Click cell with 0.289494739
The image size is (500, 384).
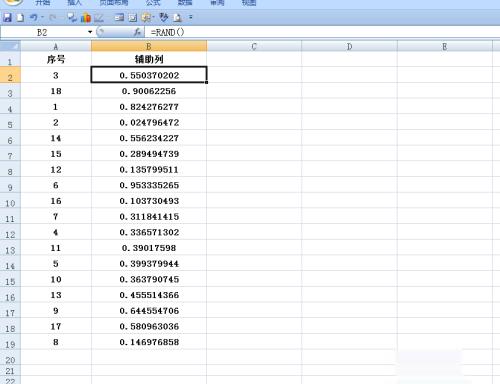[149, 154]
